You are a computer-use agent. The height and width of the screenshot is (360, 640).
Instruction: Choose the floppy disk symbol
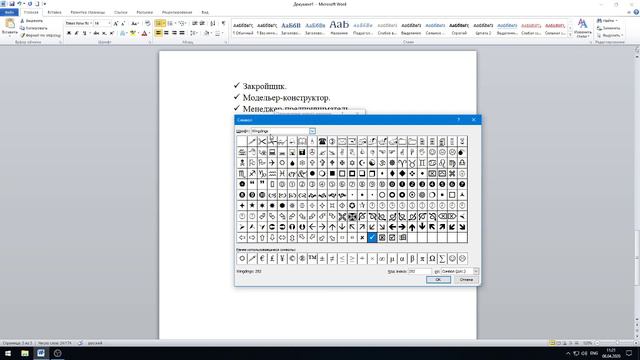pos(302,152)
